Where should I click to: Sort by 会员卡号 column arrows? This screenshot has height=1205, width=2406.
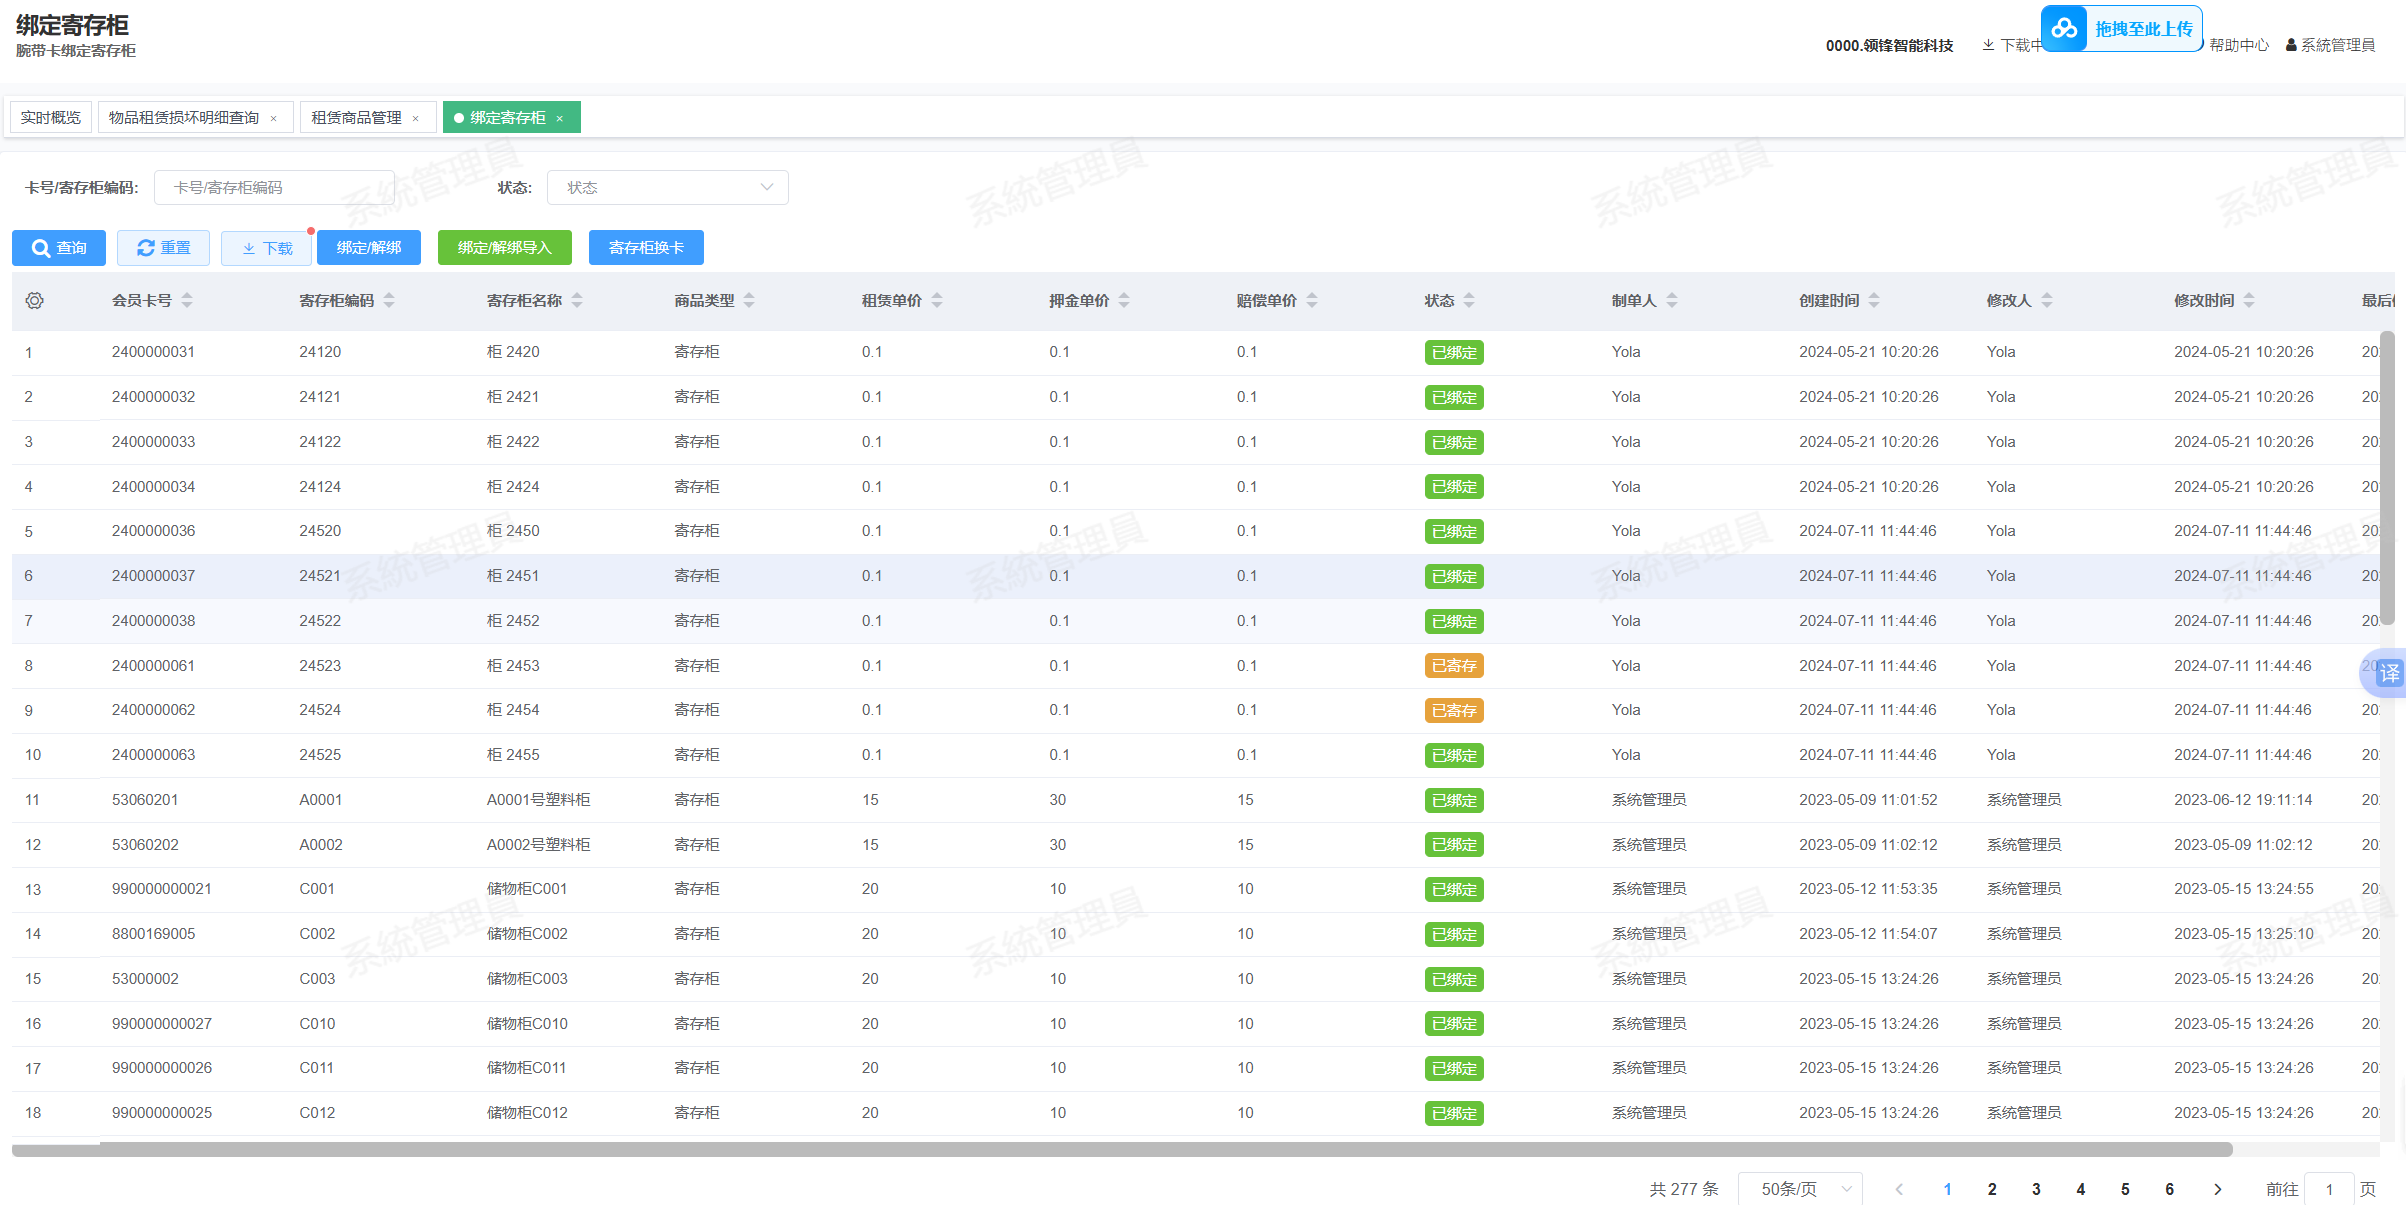click(187, 300)
